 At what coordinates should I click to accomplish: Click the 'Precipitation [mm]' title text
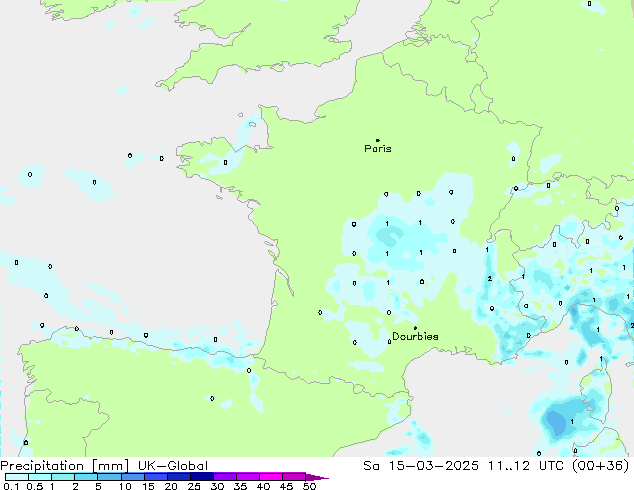pyautogui.click(x=65, y=466)
